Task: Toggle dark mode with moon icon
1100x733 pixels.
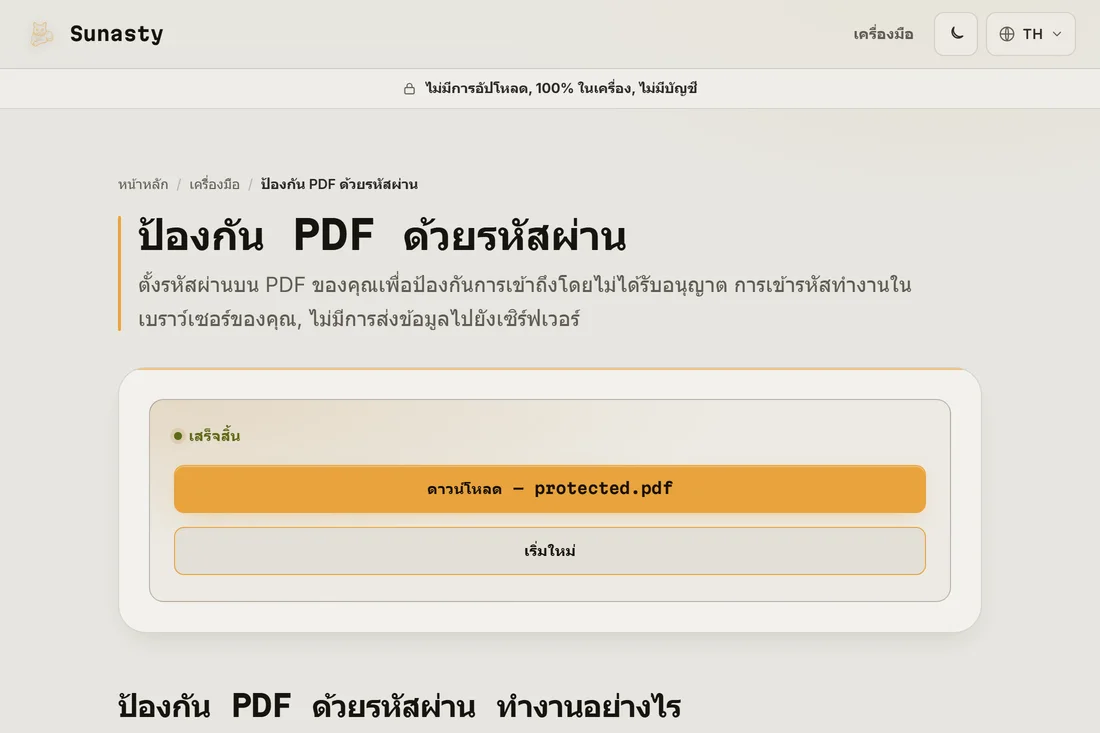Action: click(955, 34)
